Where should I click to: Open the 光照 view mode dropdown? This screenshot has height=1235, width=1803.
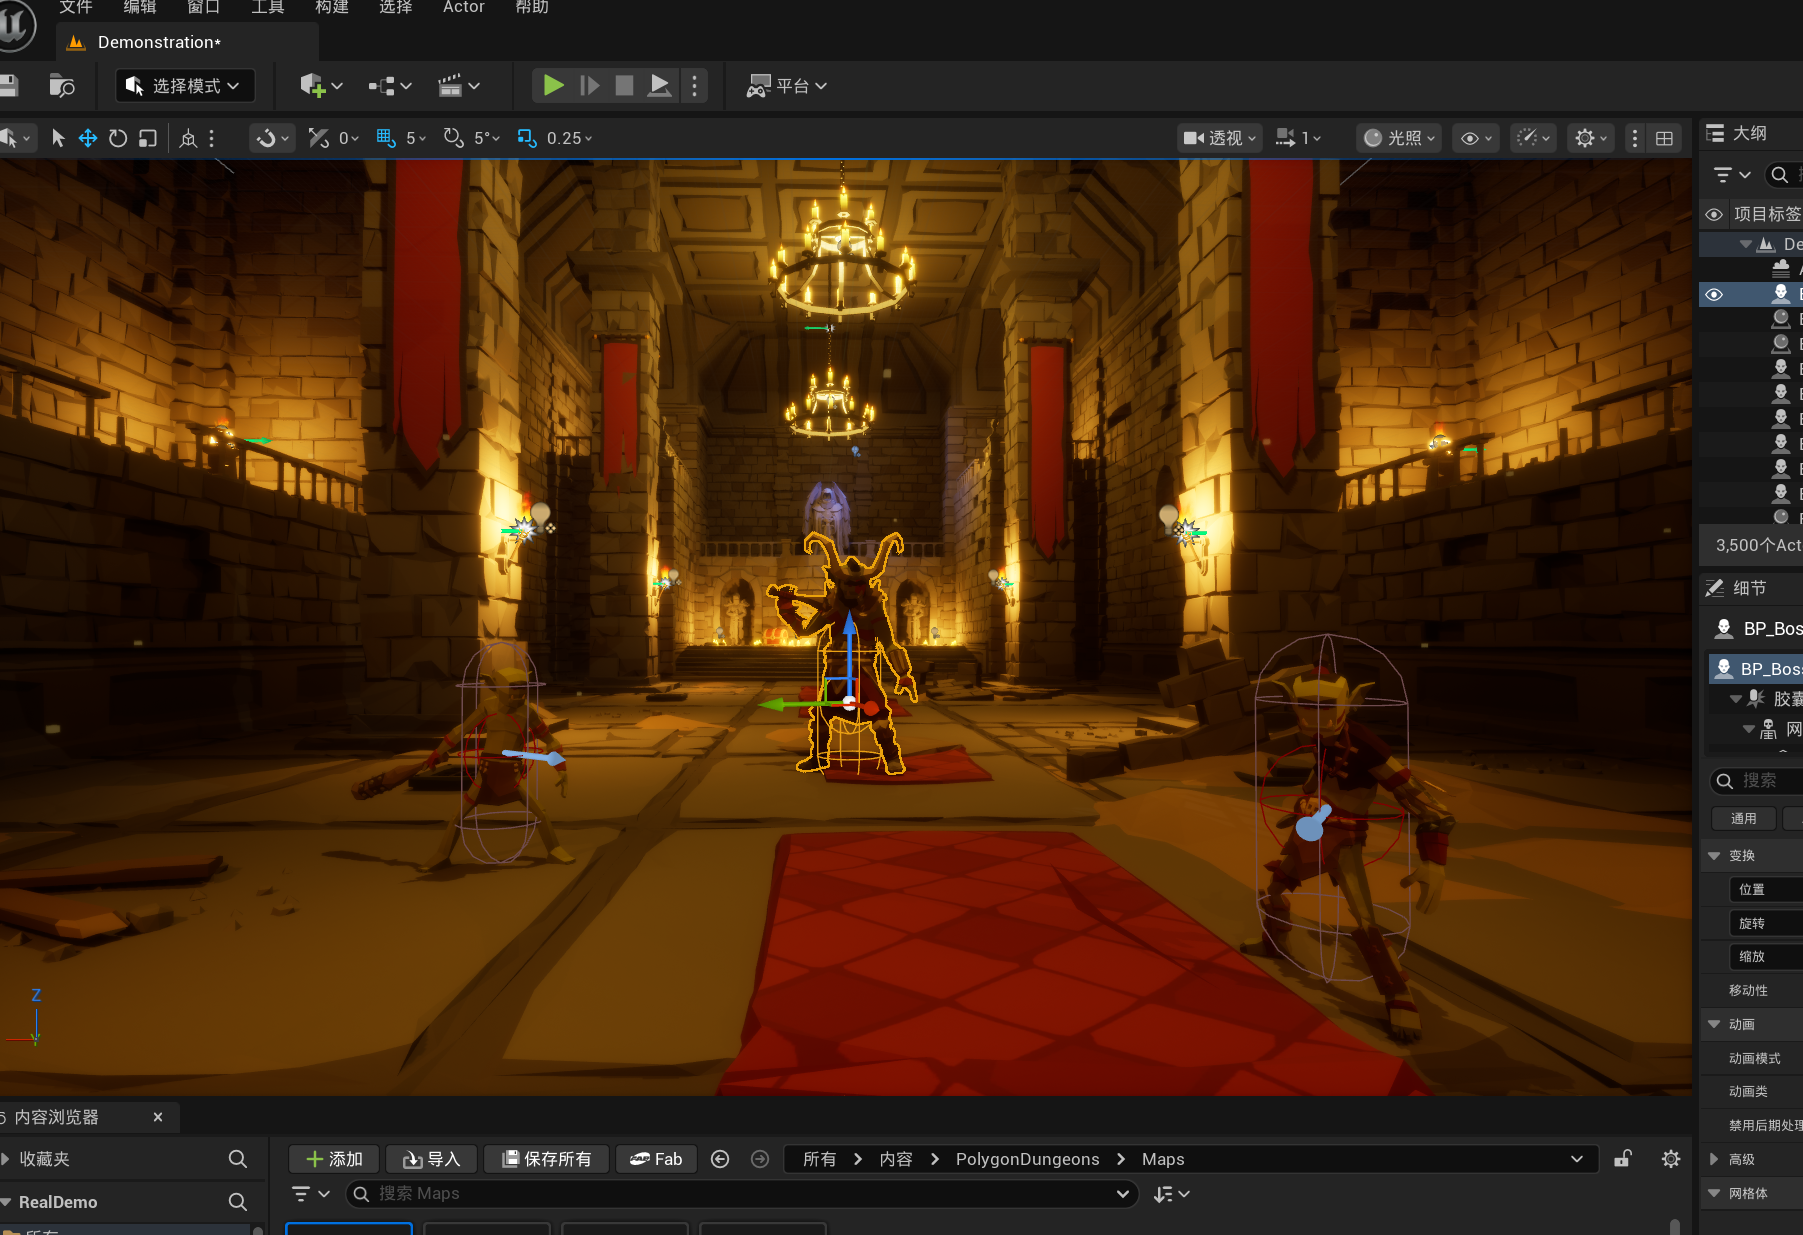[1399, 138]
